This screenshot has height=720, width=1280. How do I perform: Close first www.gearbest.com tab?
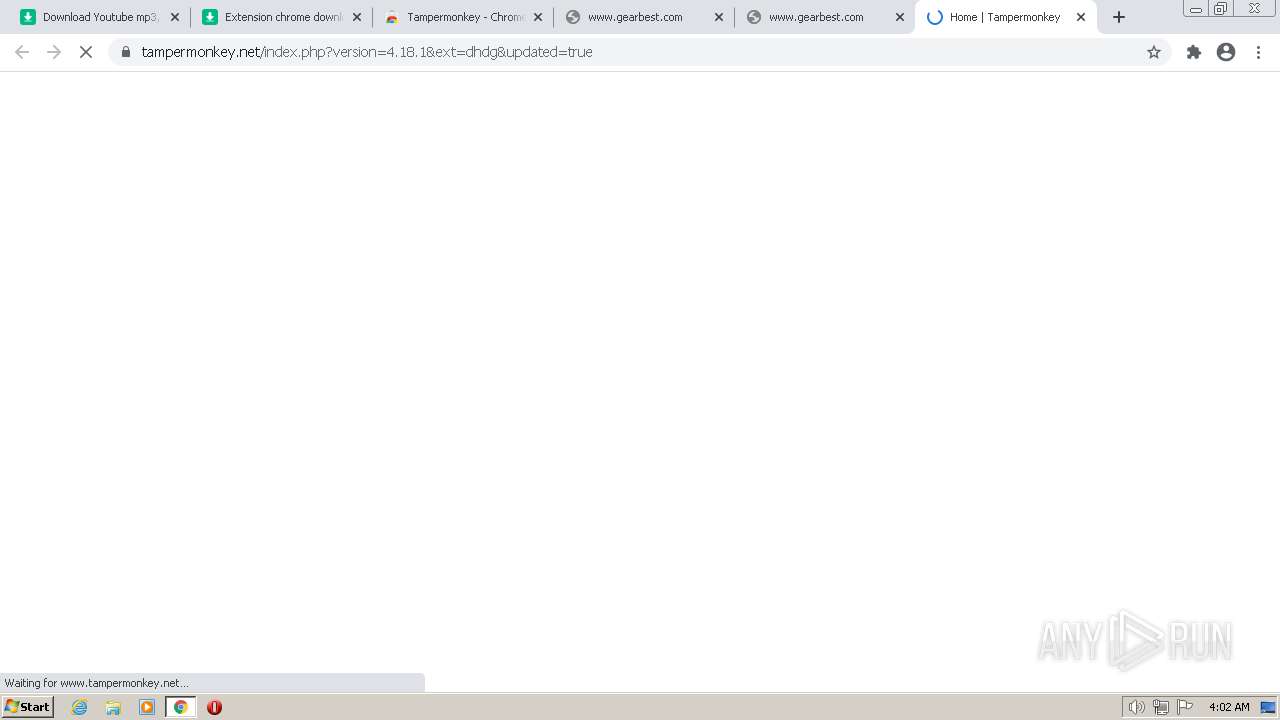(x=719, y=17)
